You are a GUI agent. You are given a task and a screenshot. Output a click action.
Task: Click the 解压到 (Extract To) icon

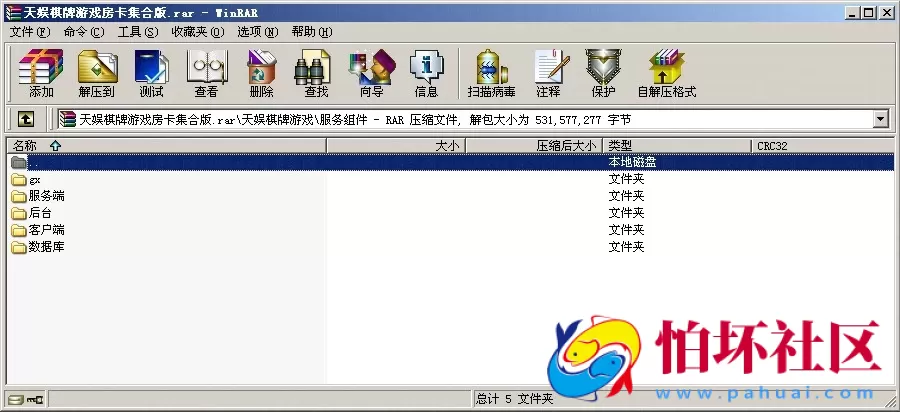96,73
